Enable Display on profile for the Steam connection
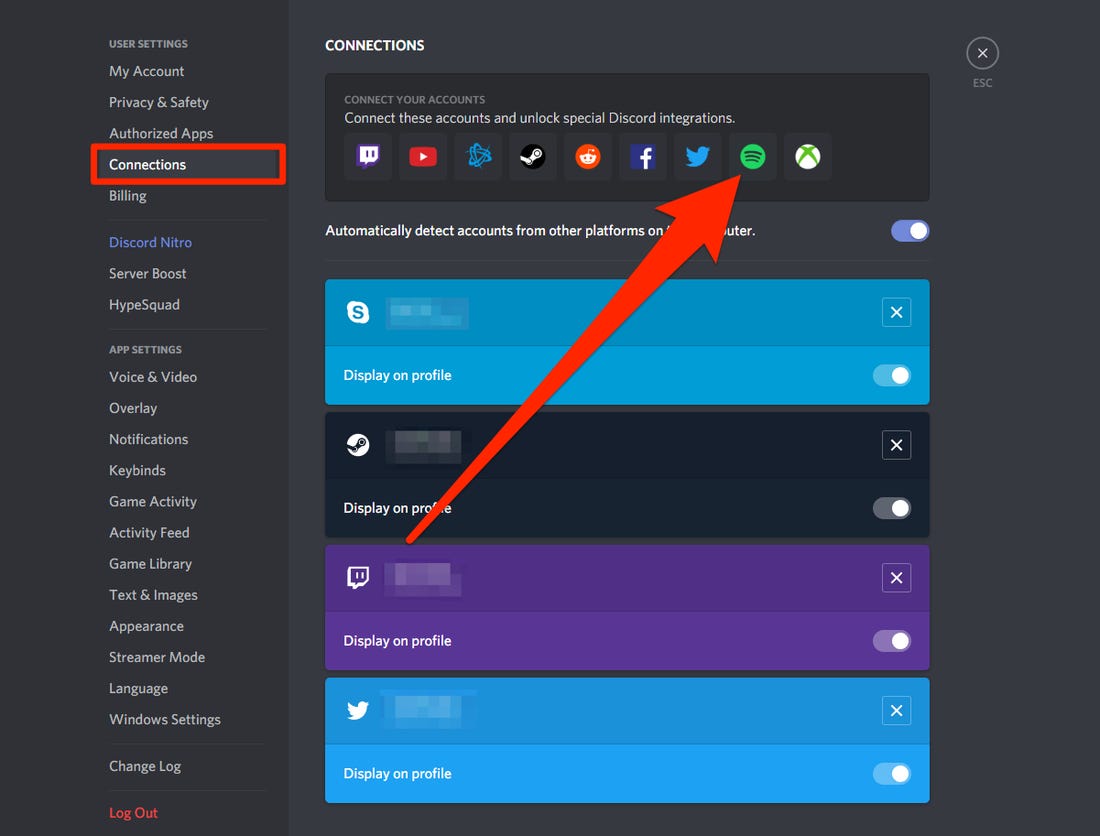Viewport: 1100px width, 836px height. coord(891,507)
